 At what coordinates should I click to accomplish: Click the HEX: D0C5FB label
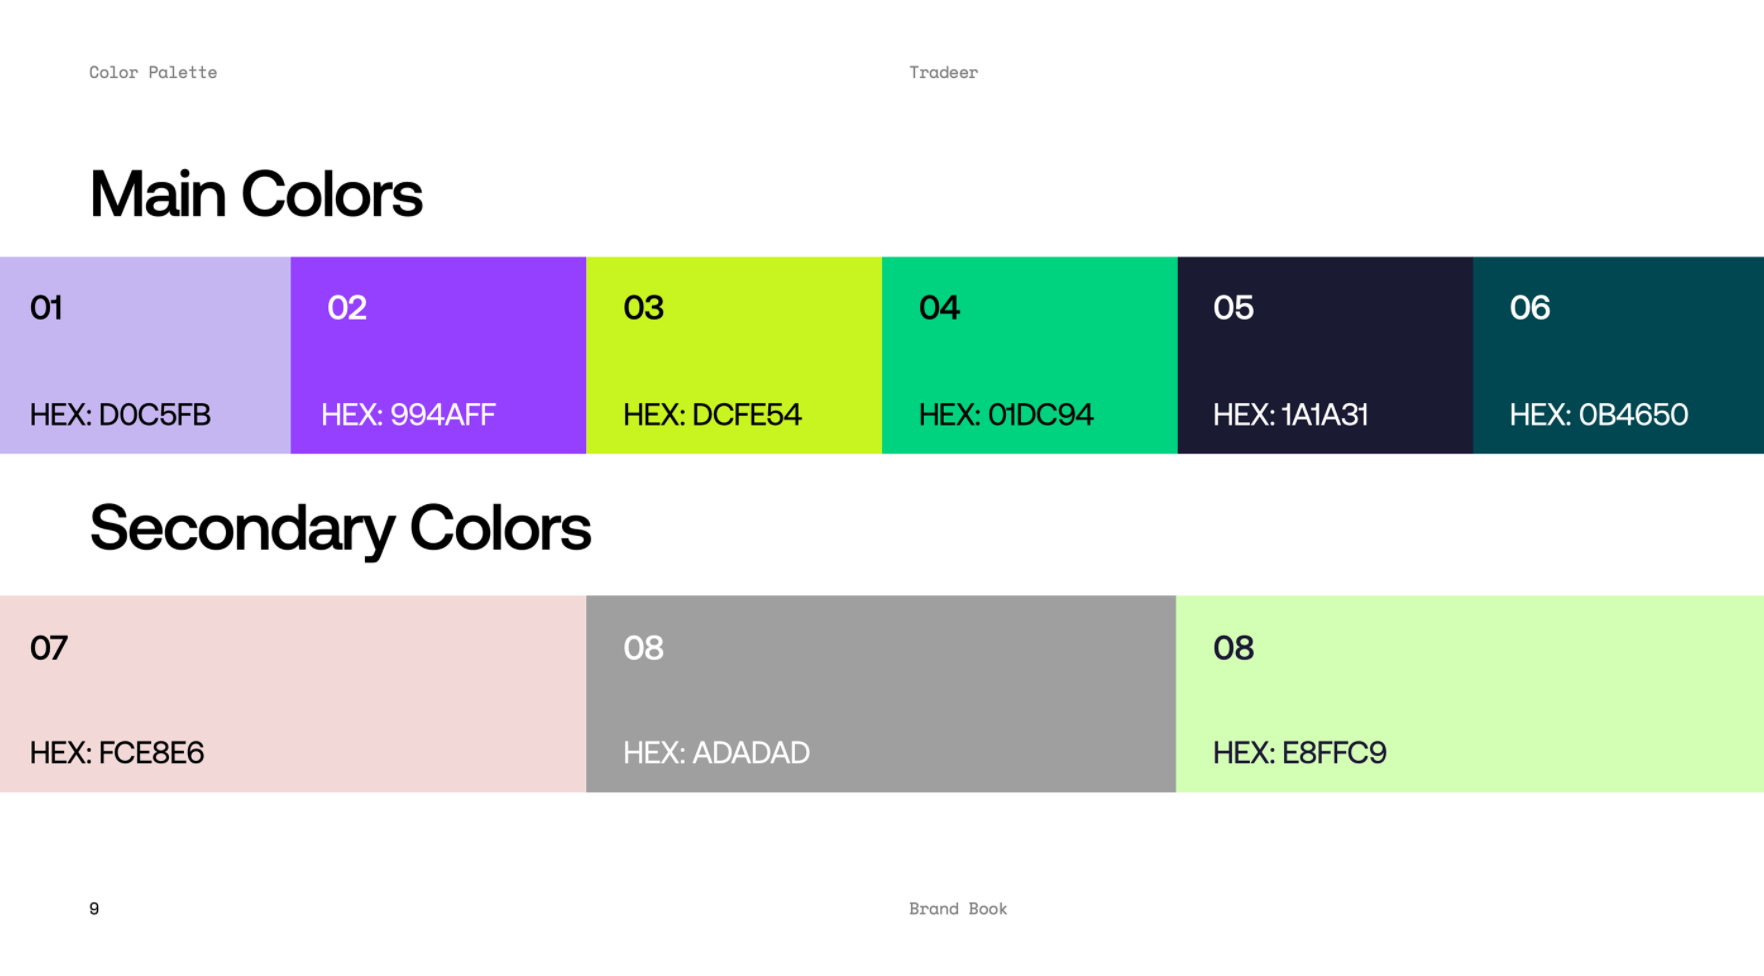click(120, 415)
